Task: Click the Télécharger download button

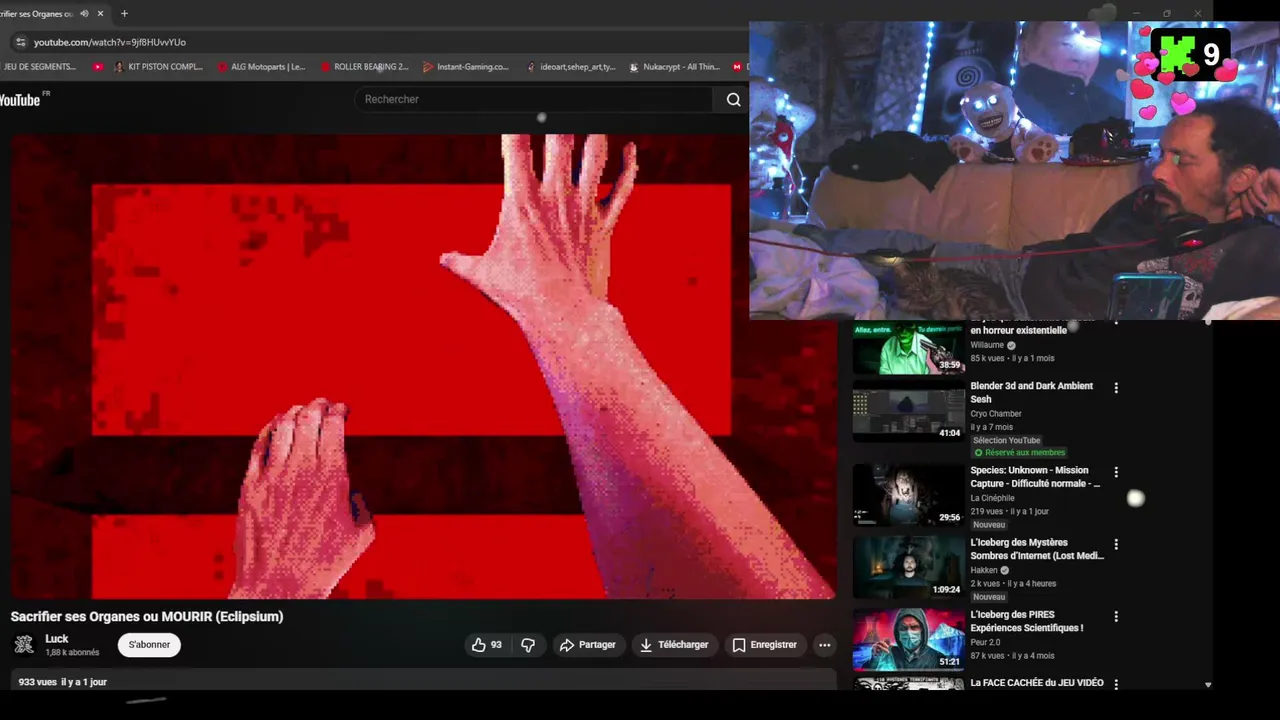Action: tap(674, 645)
